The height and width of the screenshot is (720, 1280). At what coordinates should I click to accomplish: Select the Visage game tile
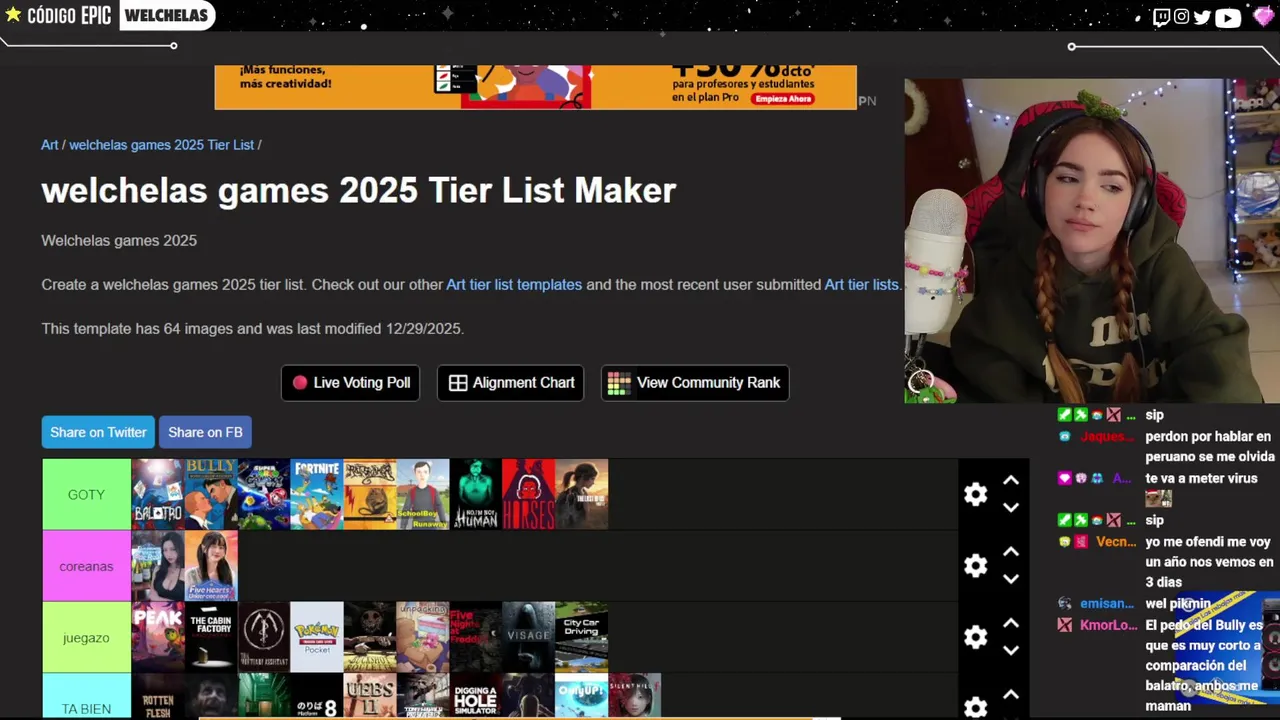pos(528,637)
